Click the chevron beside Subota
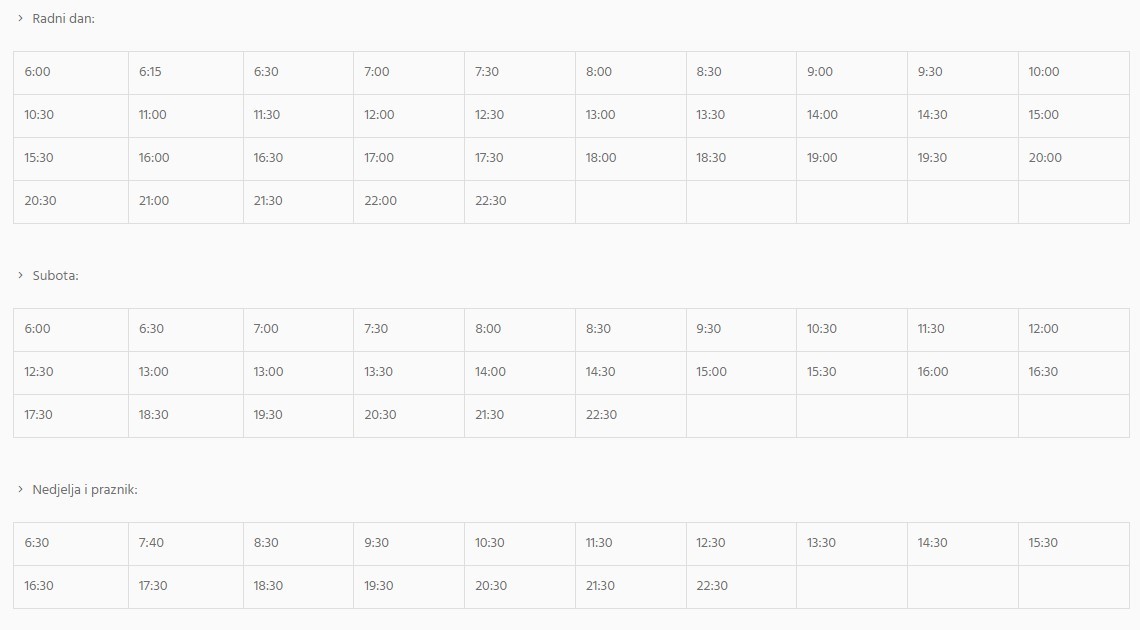The height and width of the screenshot is (630, 1140). click(x=20, y=275)
